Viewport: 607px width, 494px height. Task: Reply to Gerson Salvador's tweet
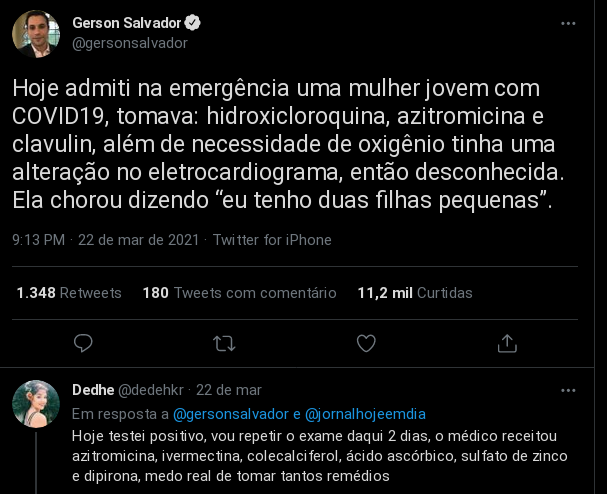click(x=84, y=343)
